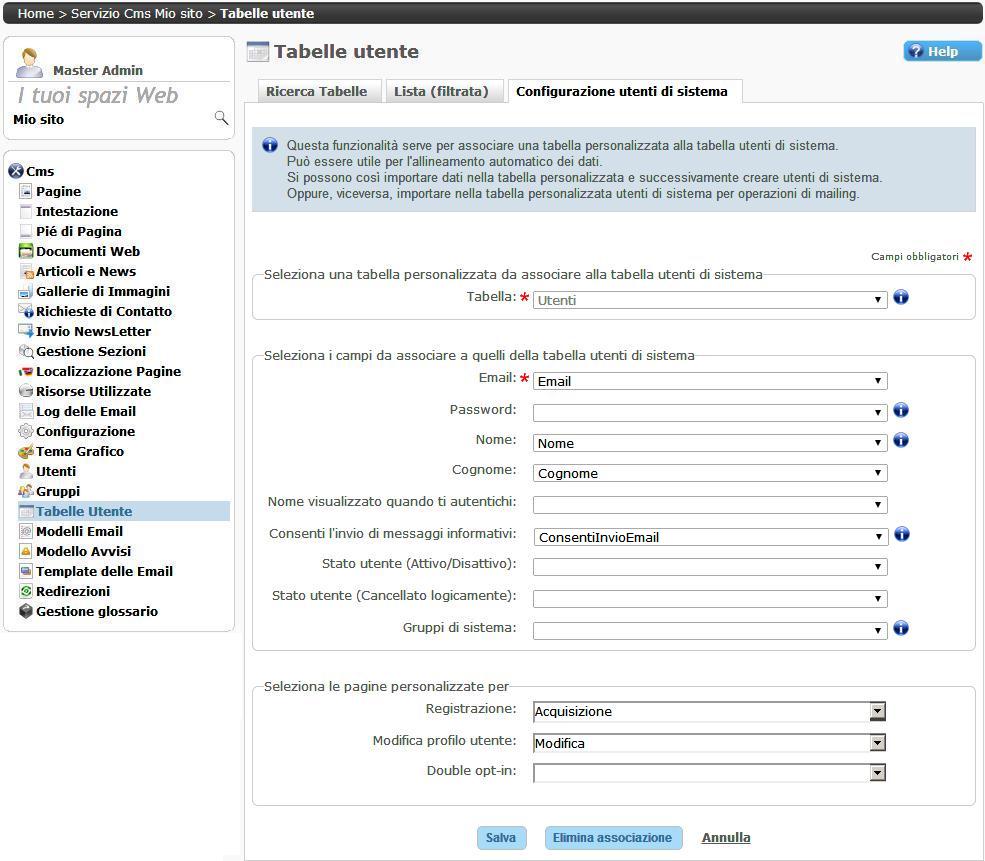The width and height of the screenshot is (985, 861).
Task: Click the Annulla link
Action: (726, 838)
